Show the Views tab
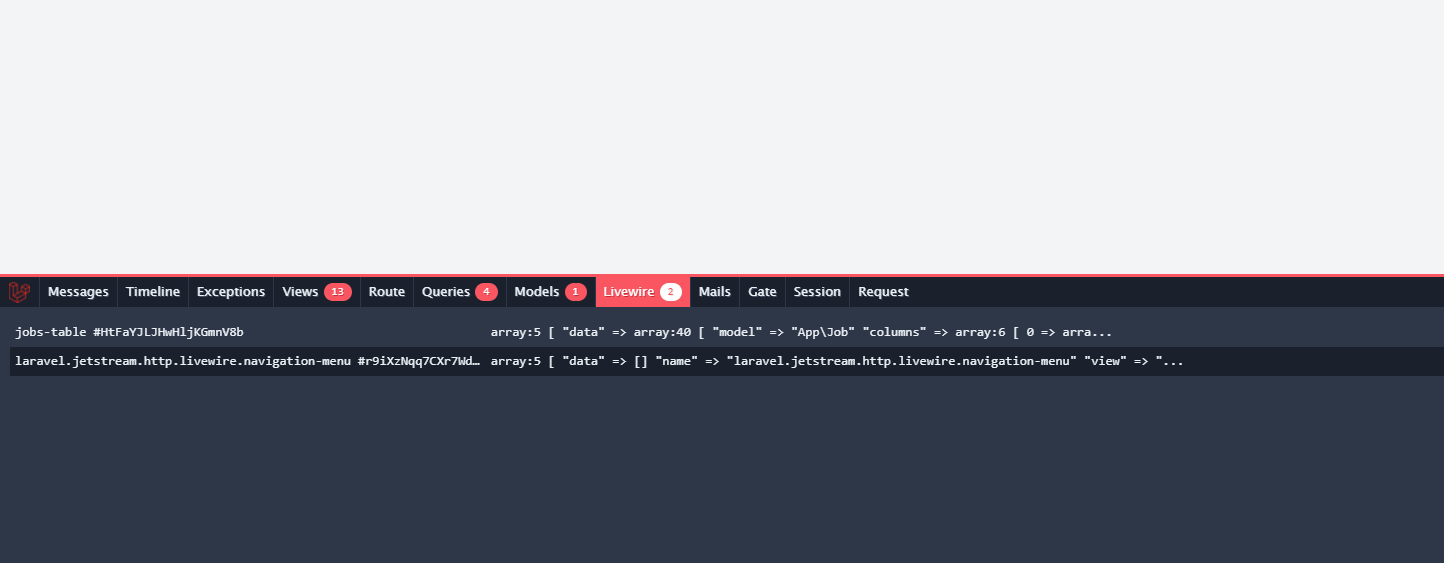The width and height of the screenshot is (1444, 563). click(x=317, y=292)
